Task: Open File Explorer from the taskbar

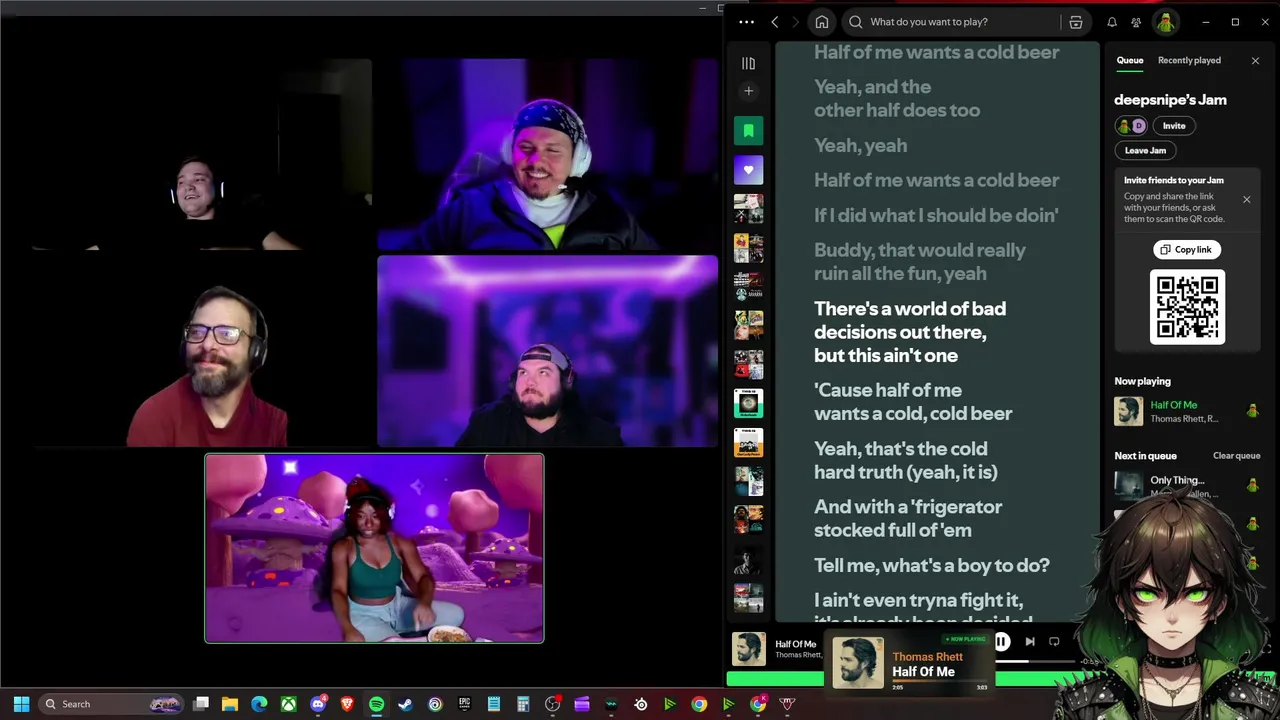Action: pyautogui.click(x=230, y=704)
